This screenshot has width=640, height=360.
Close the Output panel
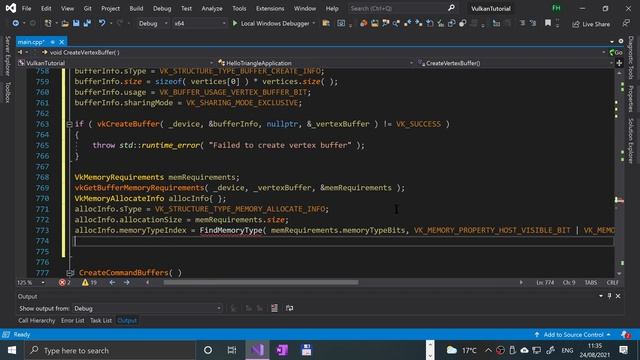click(618, 296)
